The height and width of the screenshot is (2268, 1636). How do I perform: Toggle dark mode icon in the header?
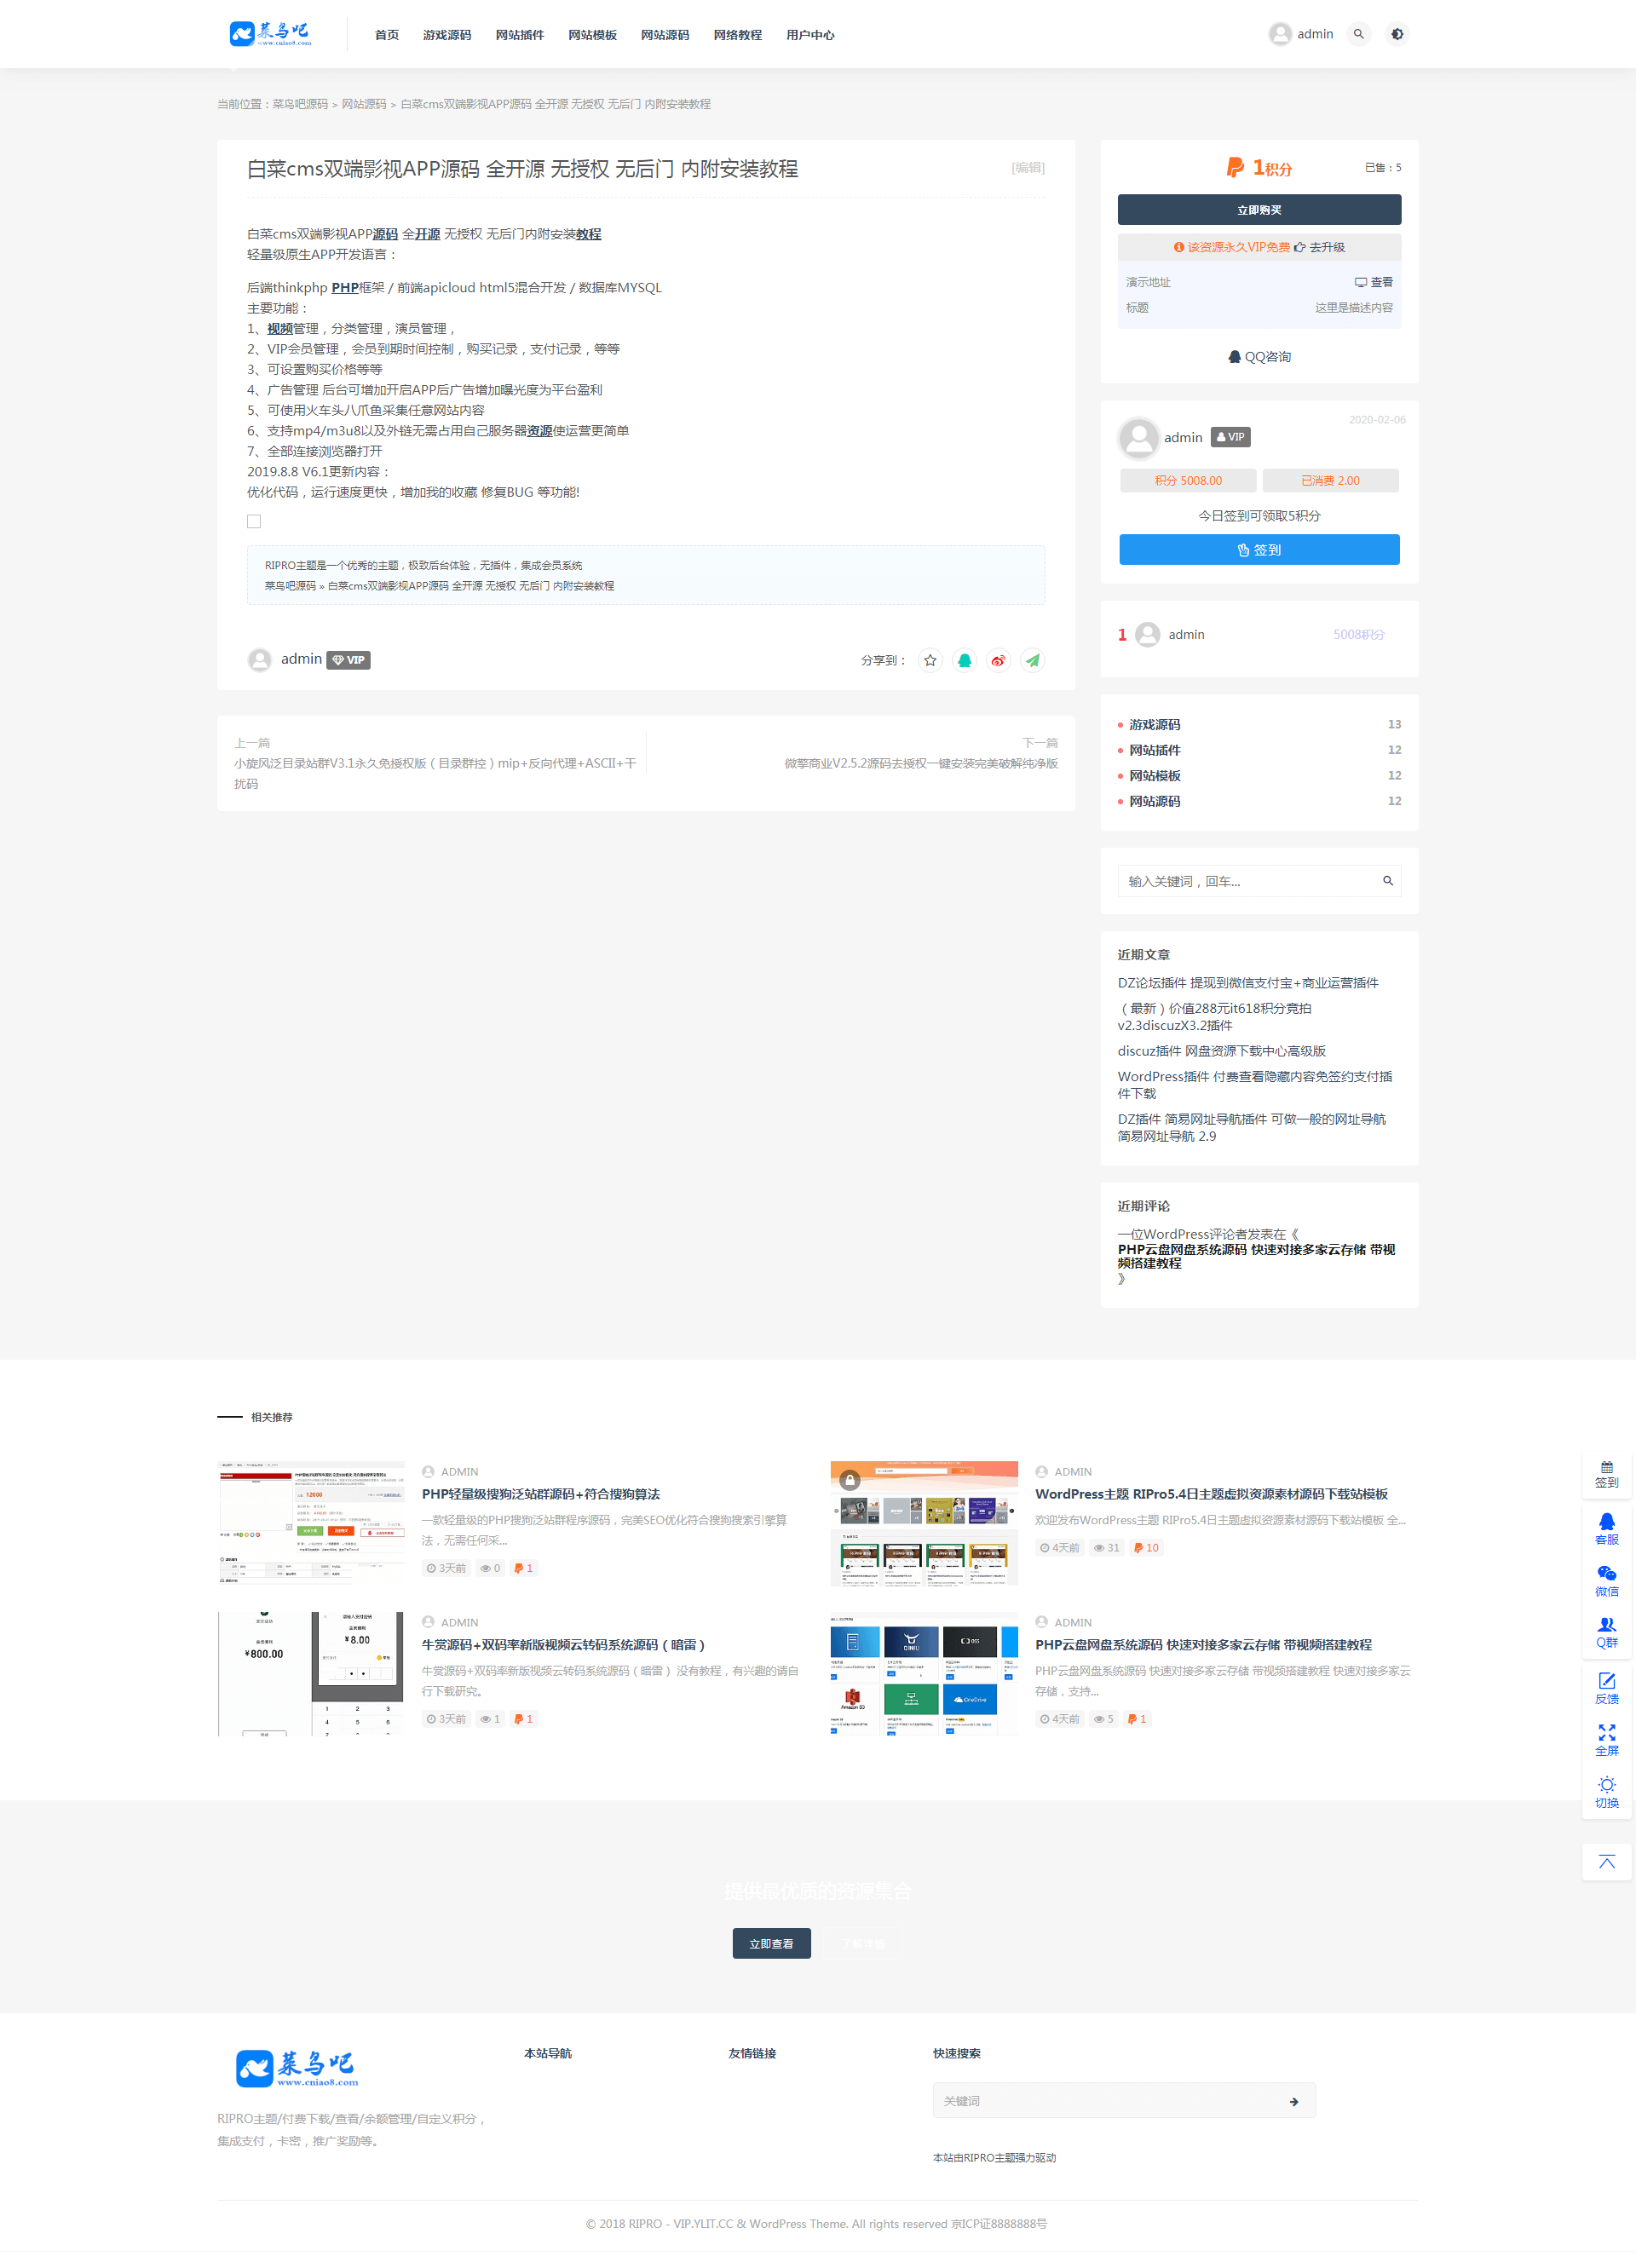[x=1397, y=34]
